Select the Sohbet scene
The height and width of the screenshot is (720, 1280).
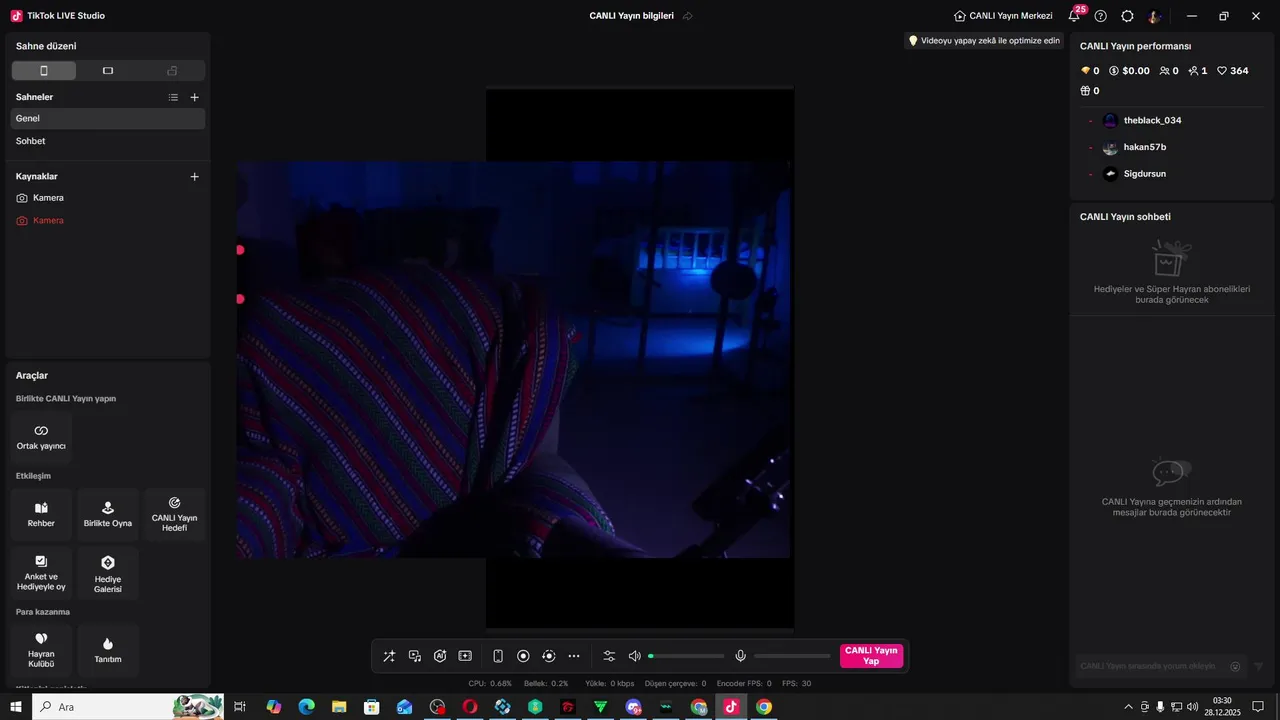click(x=108, y=141)
